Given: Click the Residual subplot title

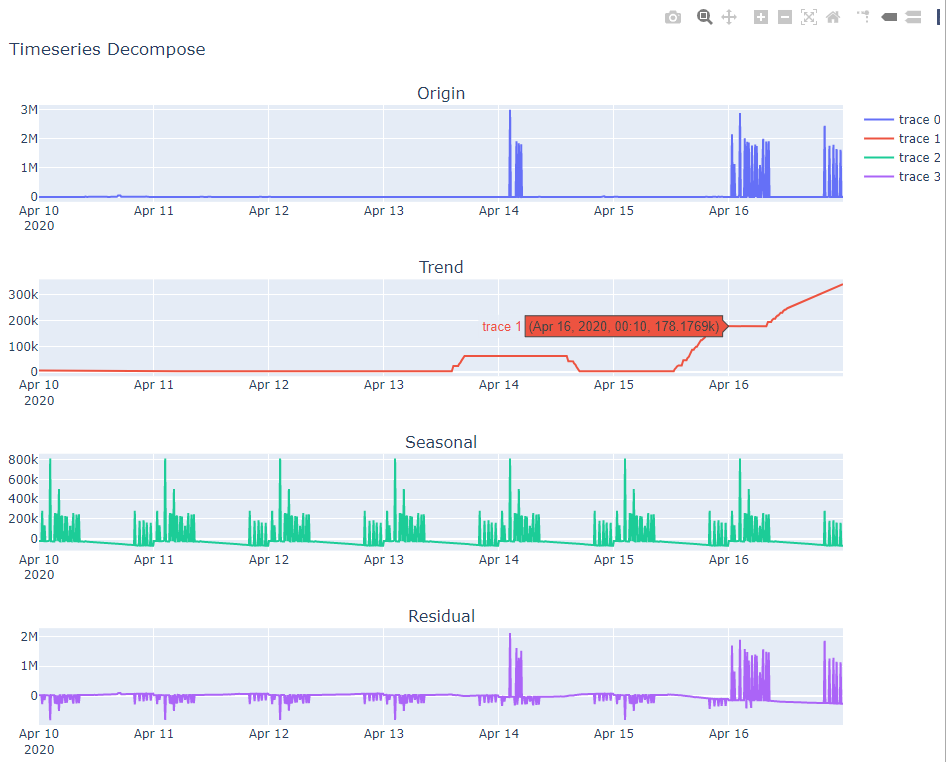Looking at the screenshot, I should (441, 616).
